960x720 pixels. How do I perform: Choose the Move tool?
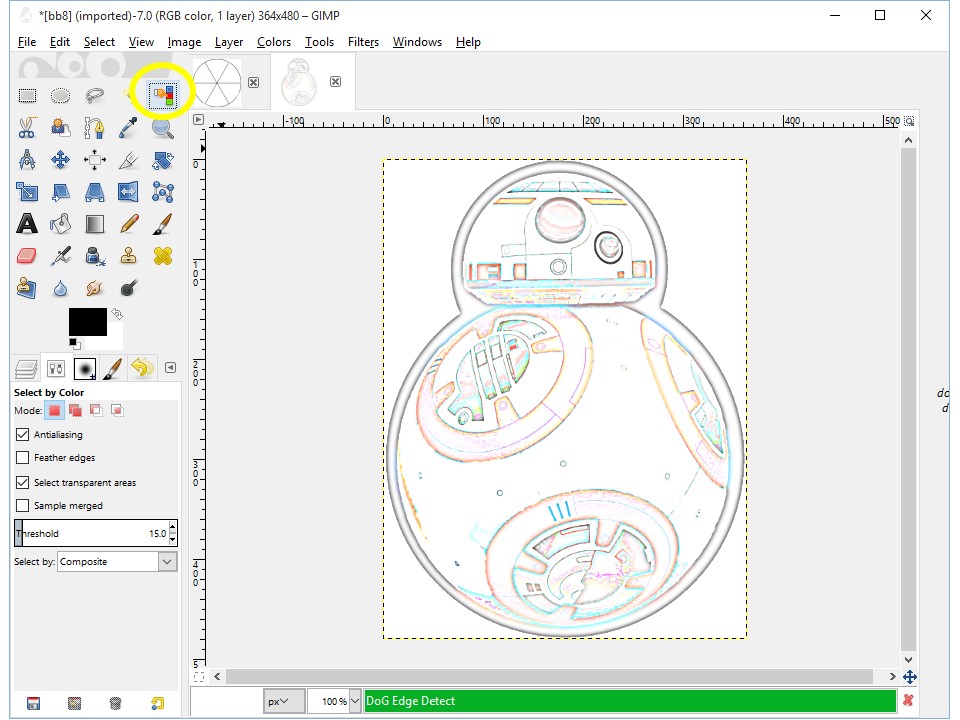click(x=60, y=160)
